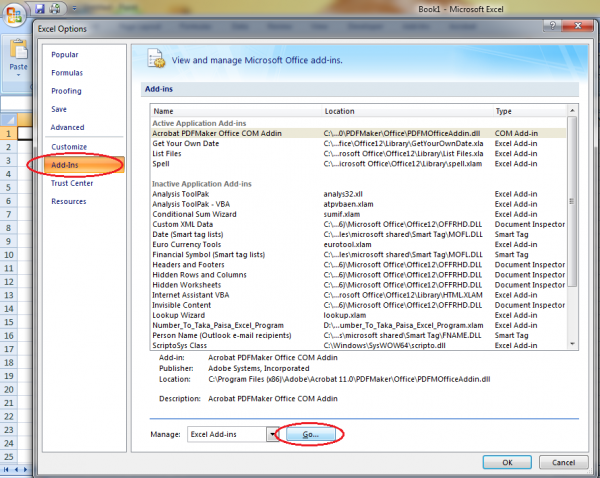Select the Internet Assistant VBA add-in
The height and width of the screenshot is (478, 600).
pyautogui.click(x=358, y=295)
